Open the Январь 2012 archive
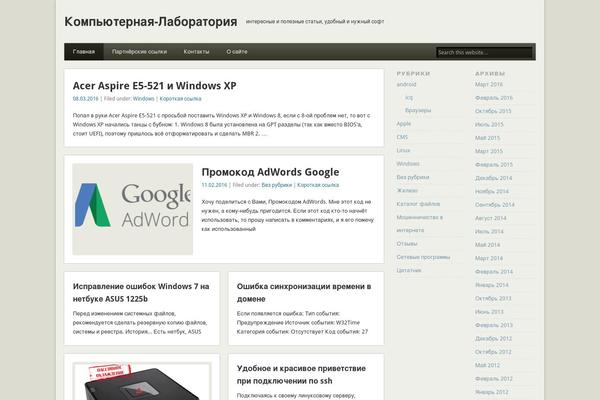The width and height of the screenshot is (600, 400). point(492,392)
